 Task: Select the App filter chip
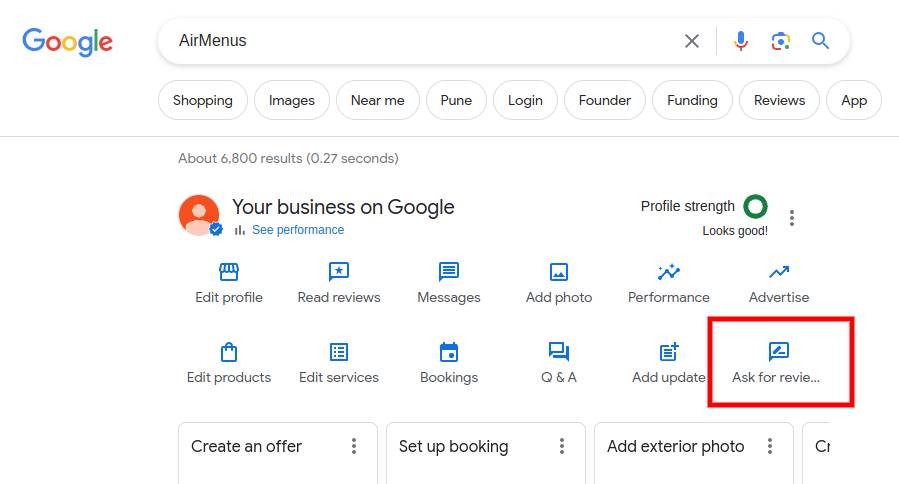[x=854, y=100]
